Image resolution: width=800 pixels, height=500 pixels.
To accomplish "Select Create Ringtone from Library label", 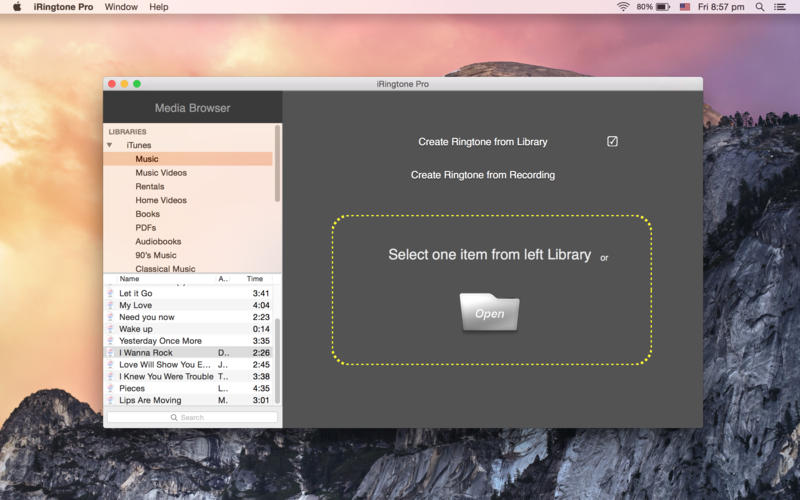I will 483,142.
